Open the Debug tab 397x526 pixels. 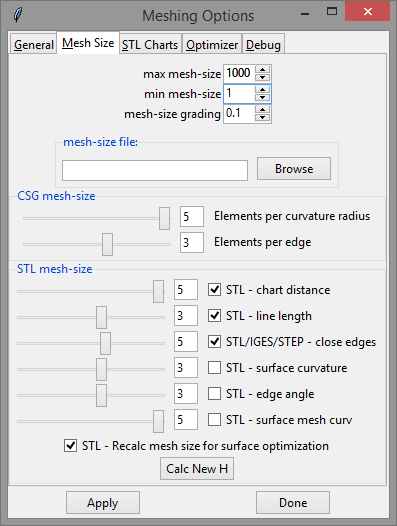(x=263, y=45)
